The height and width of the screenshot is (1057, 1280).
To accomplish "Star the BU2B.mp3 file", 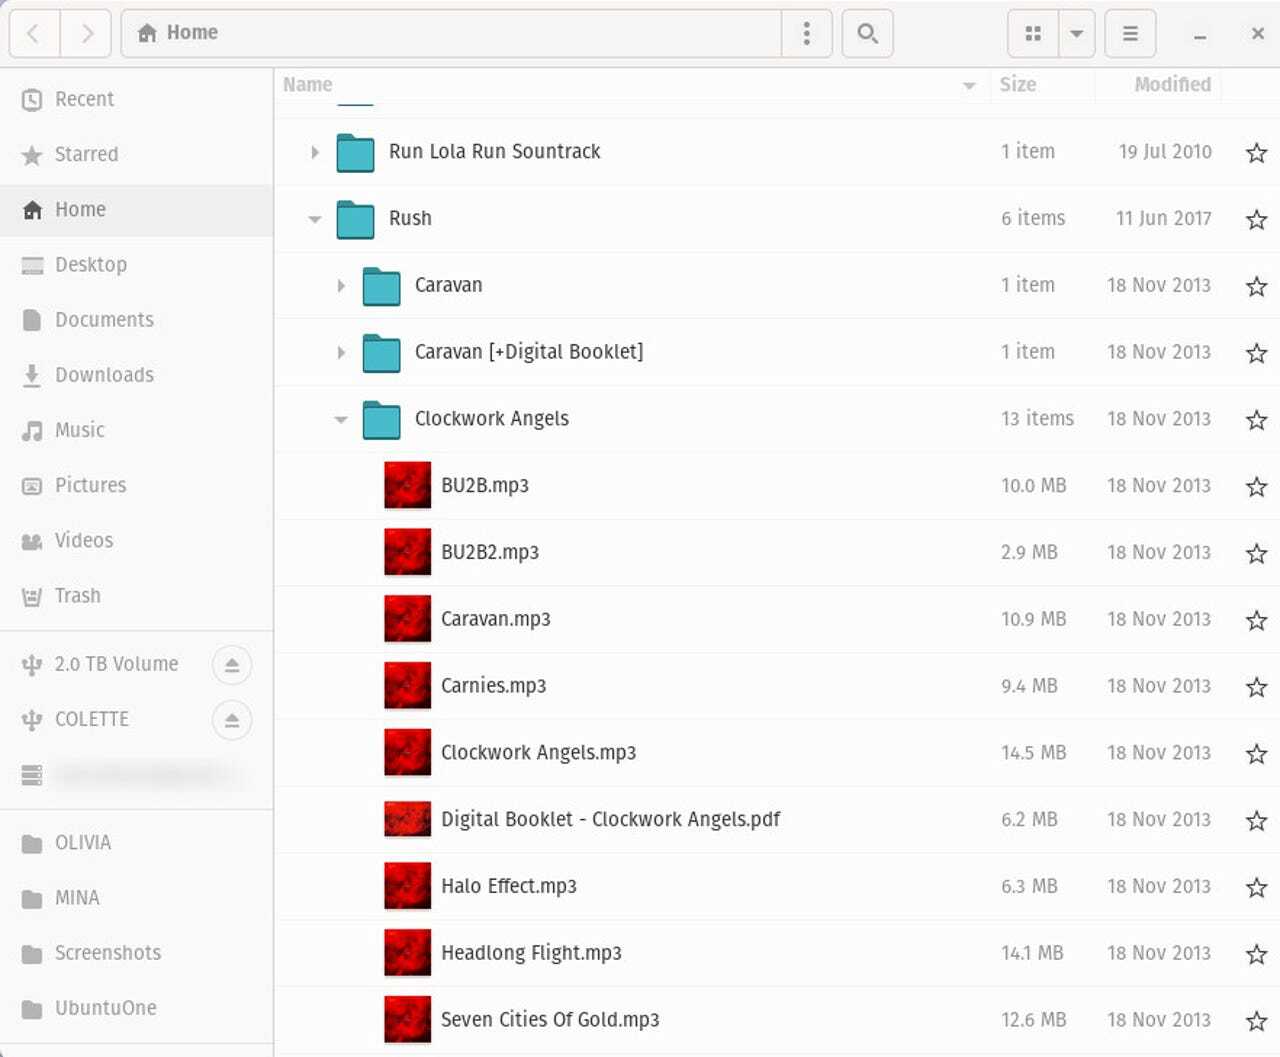I will pos(1257,487).
